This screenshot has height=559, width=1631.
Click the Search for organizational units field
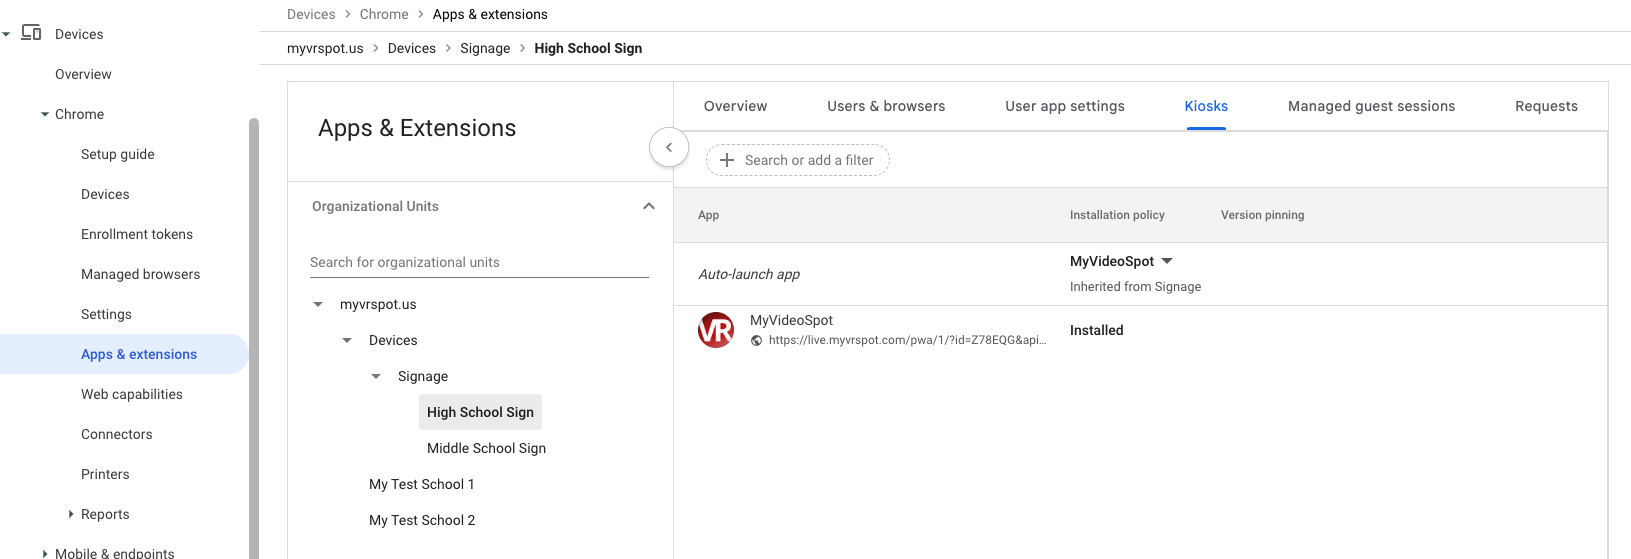click(x=479, y=262)
